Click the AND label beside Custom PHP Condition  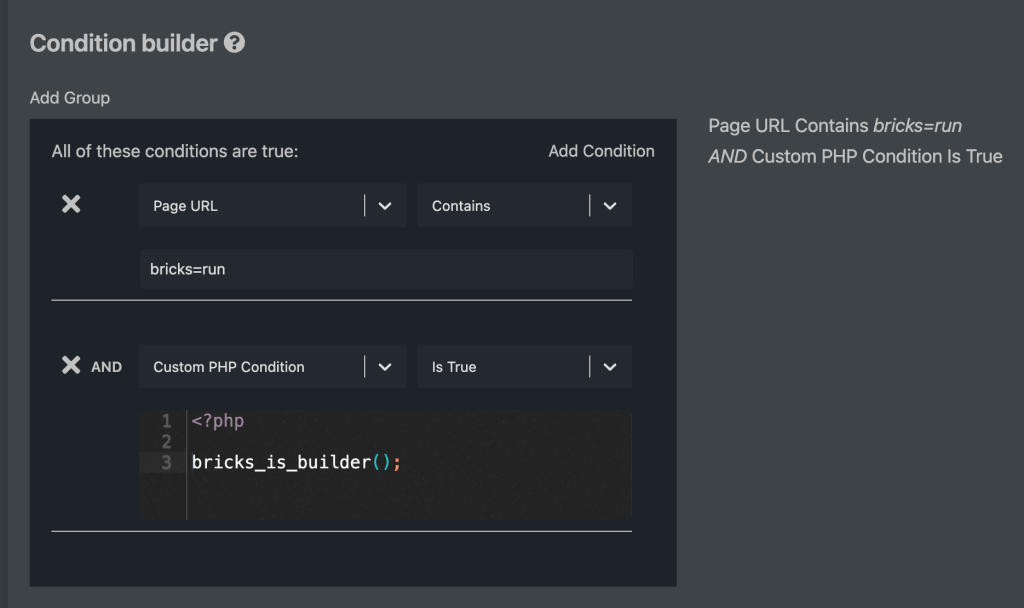point(106,367)
